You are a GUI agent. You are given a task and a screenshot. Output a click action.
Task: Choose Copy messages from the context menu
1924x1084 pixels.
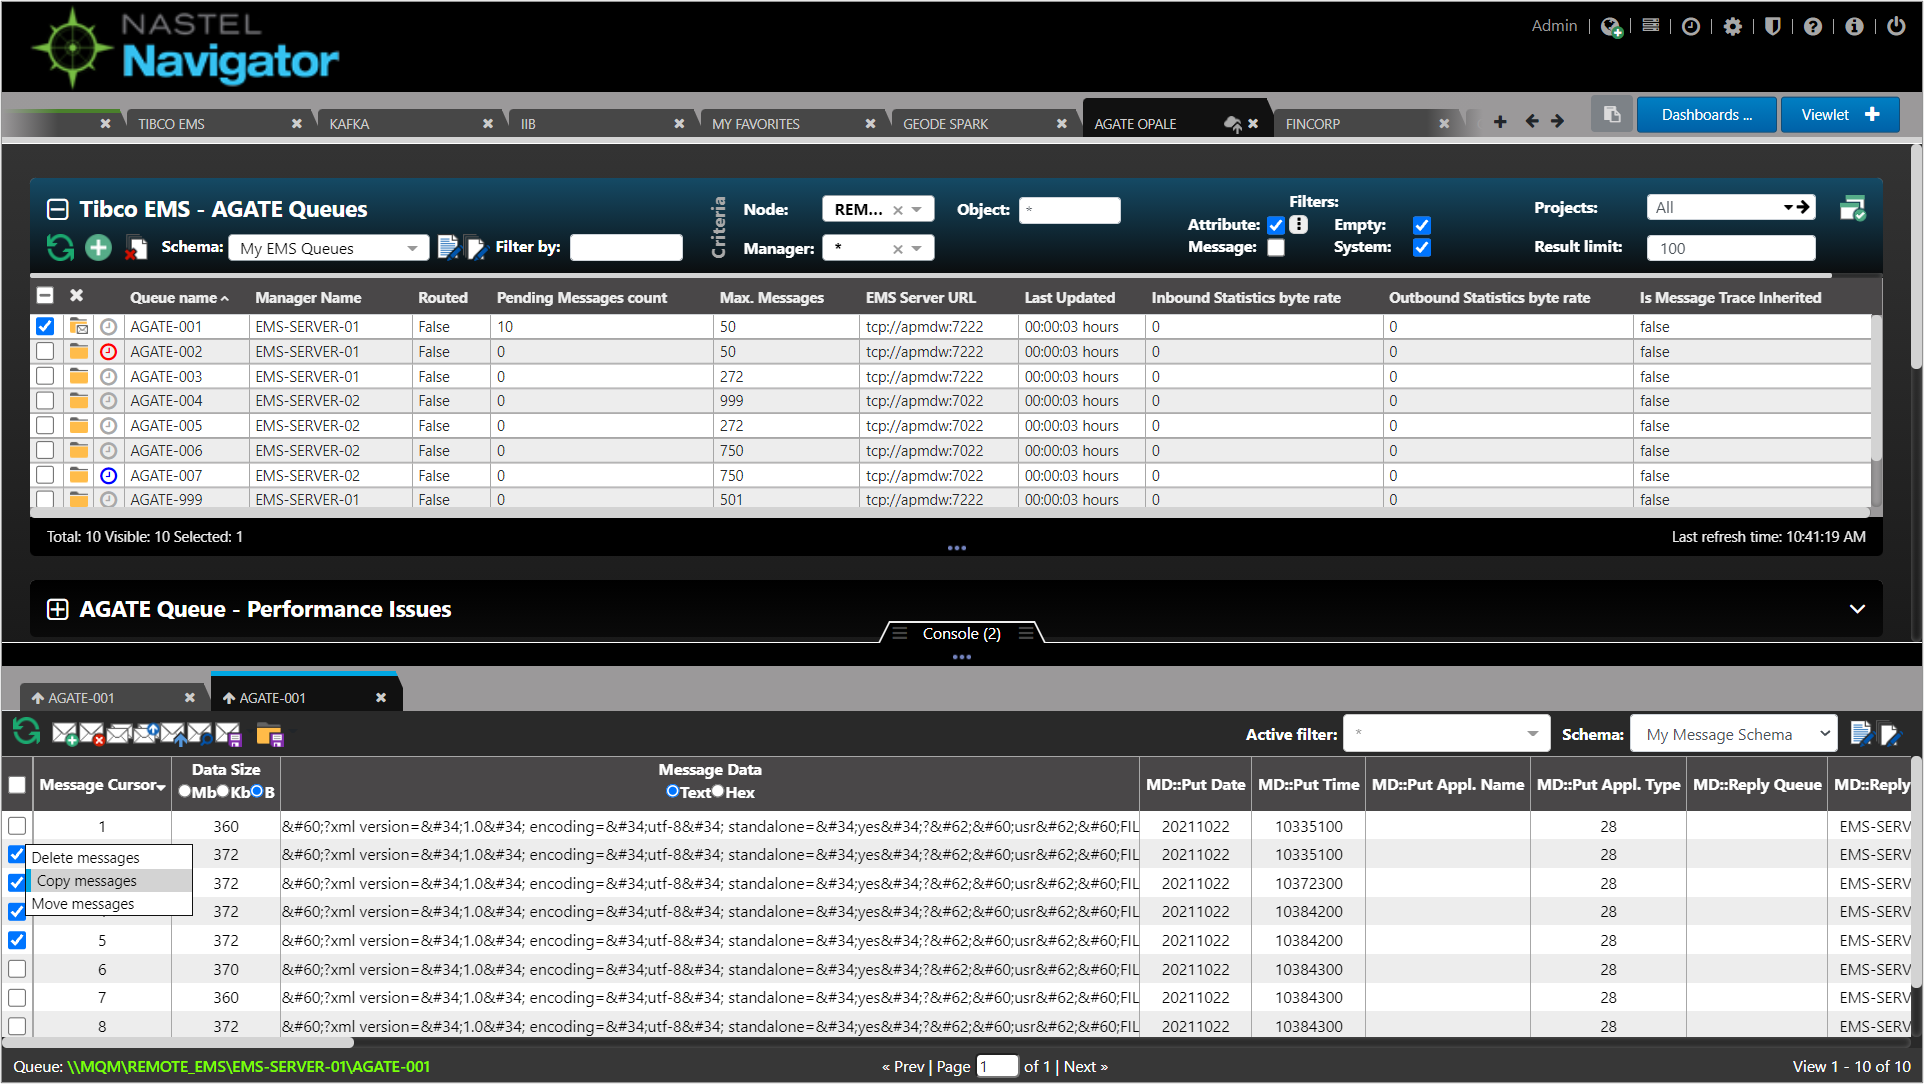tap(87, 881)
